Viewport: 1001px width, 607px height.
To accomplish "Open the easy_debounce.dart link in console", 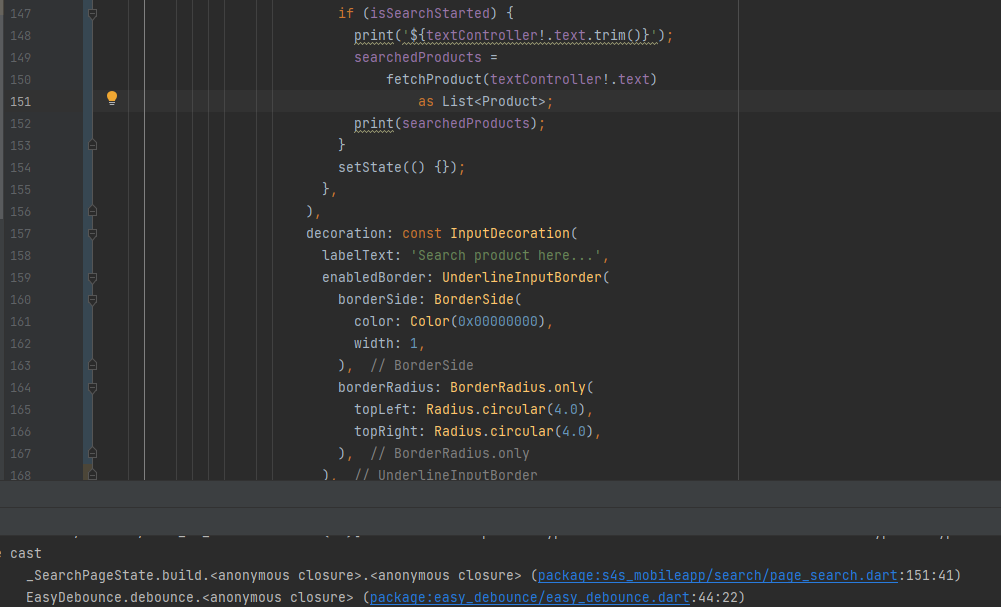I will (529, 597).
